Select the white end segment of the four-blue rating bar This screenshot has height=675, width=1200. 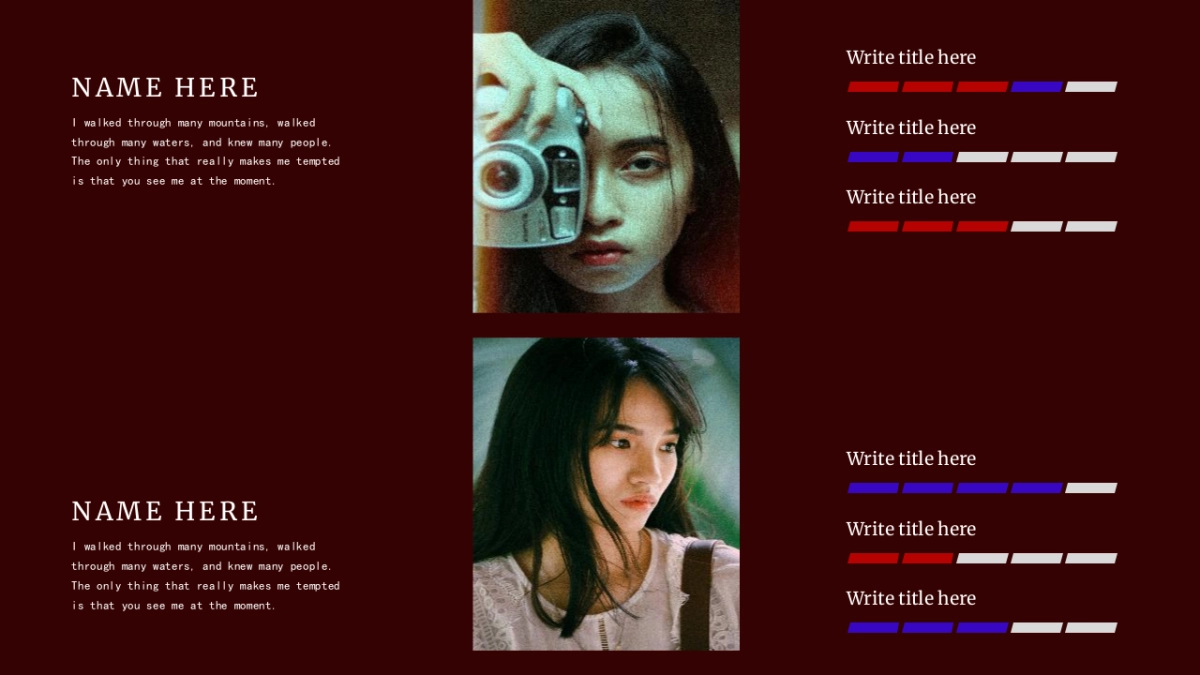click(x=1091, y=488)
